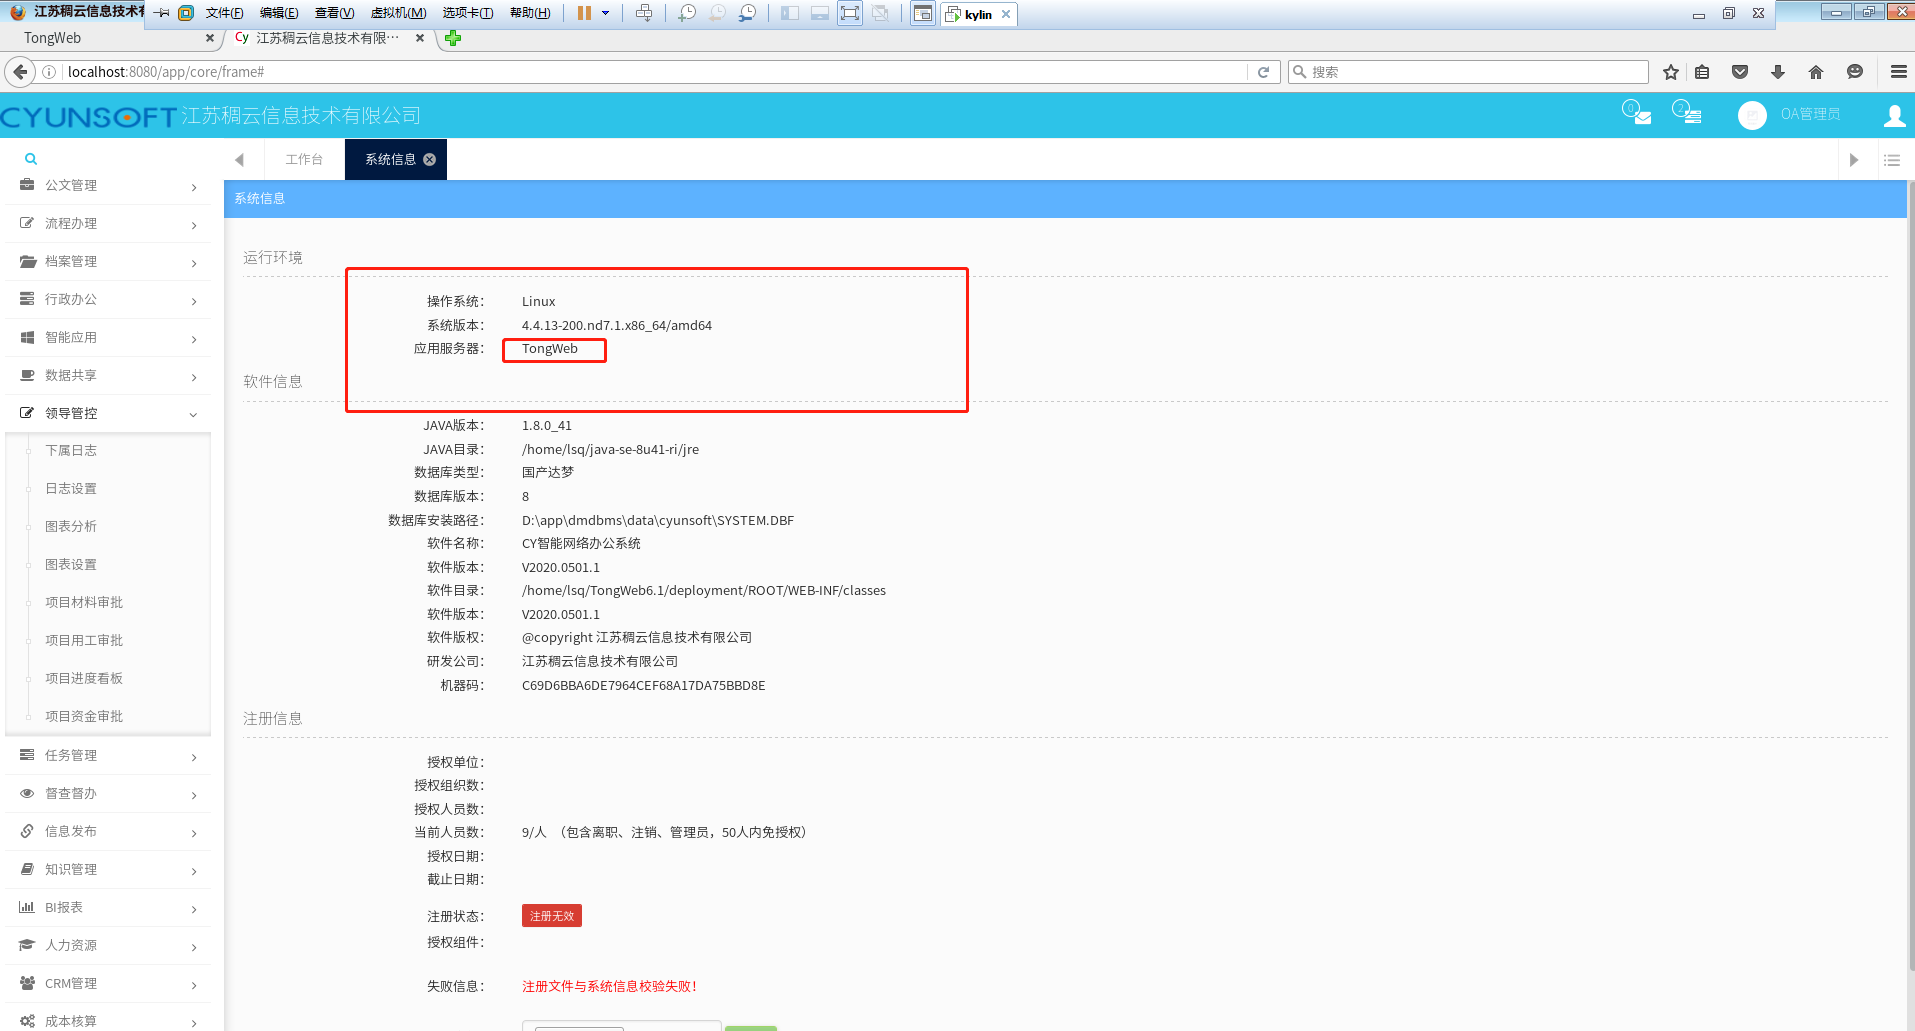Open the mail messages icon in header
The image size is (1915, 1031).
point(1636,113)
